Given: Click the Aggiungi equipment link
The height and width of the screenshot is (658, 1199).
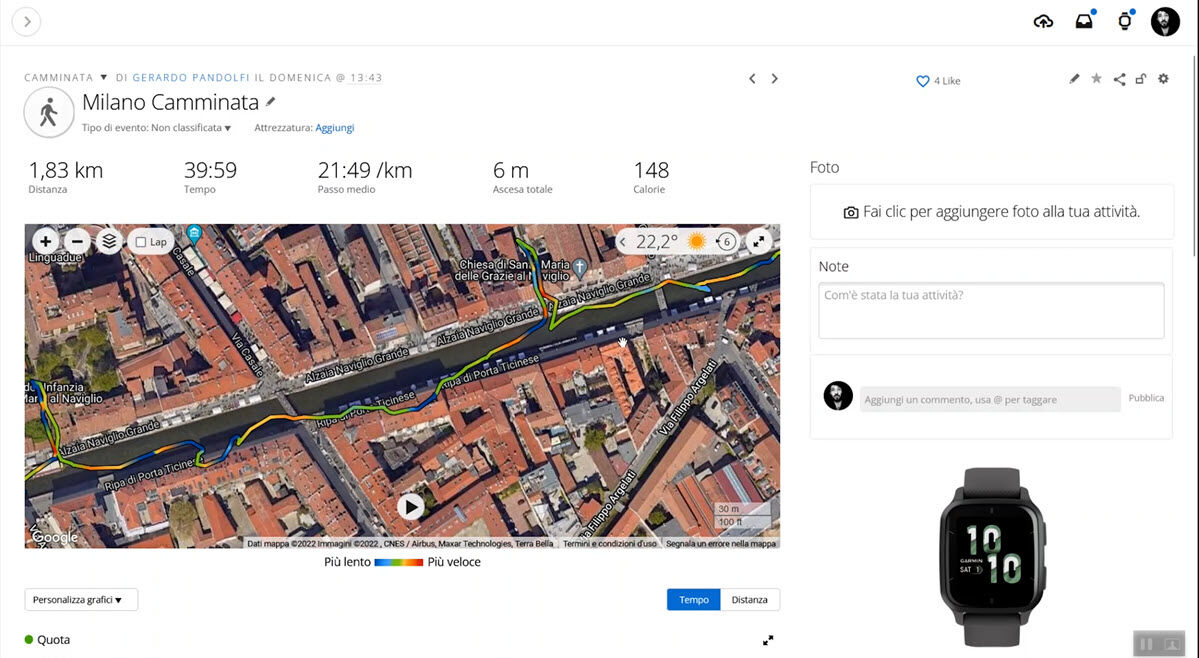Looking at the screenshot, I should pyautogui.click(x=334, y=128).
